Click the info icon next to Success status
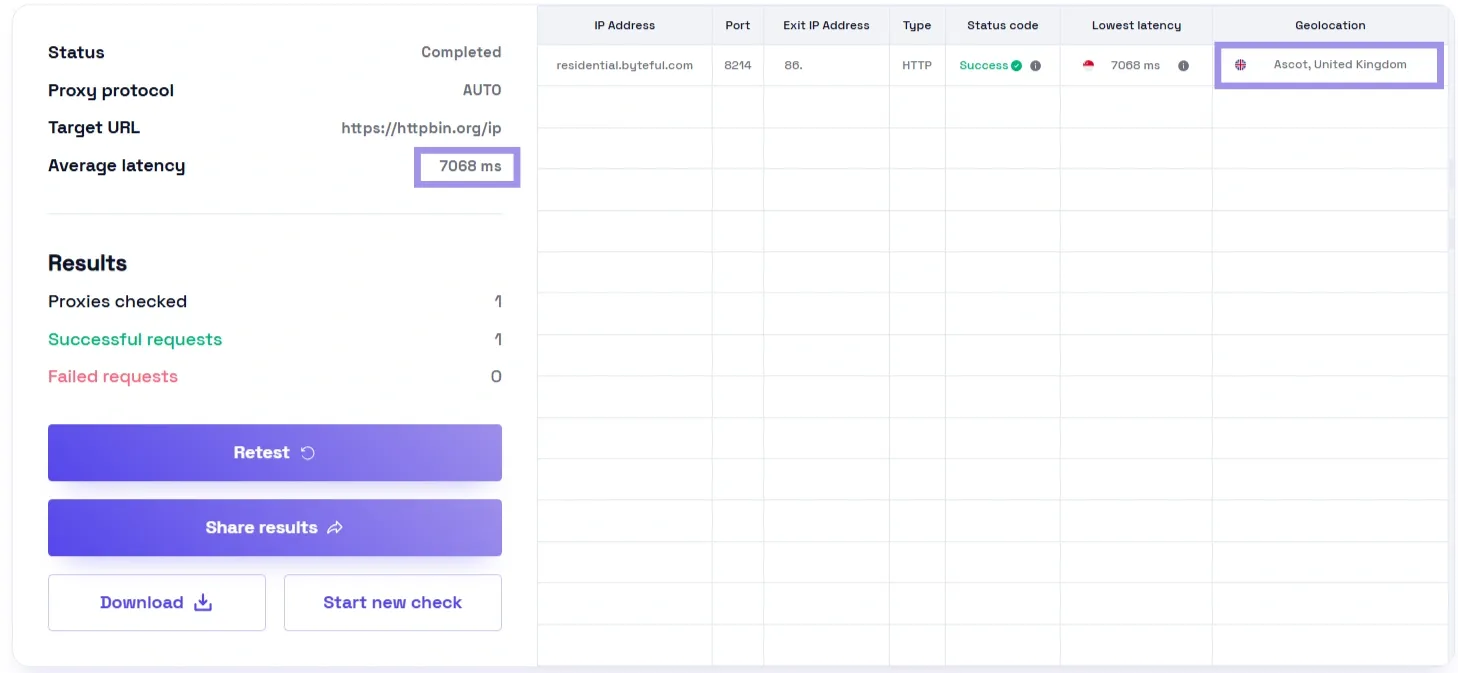Screen dimensions: 1458x673 (x=1036, y=66)
